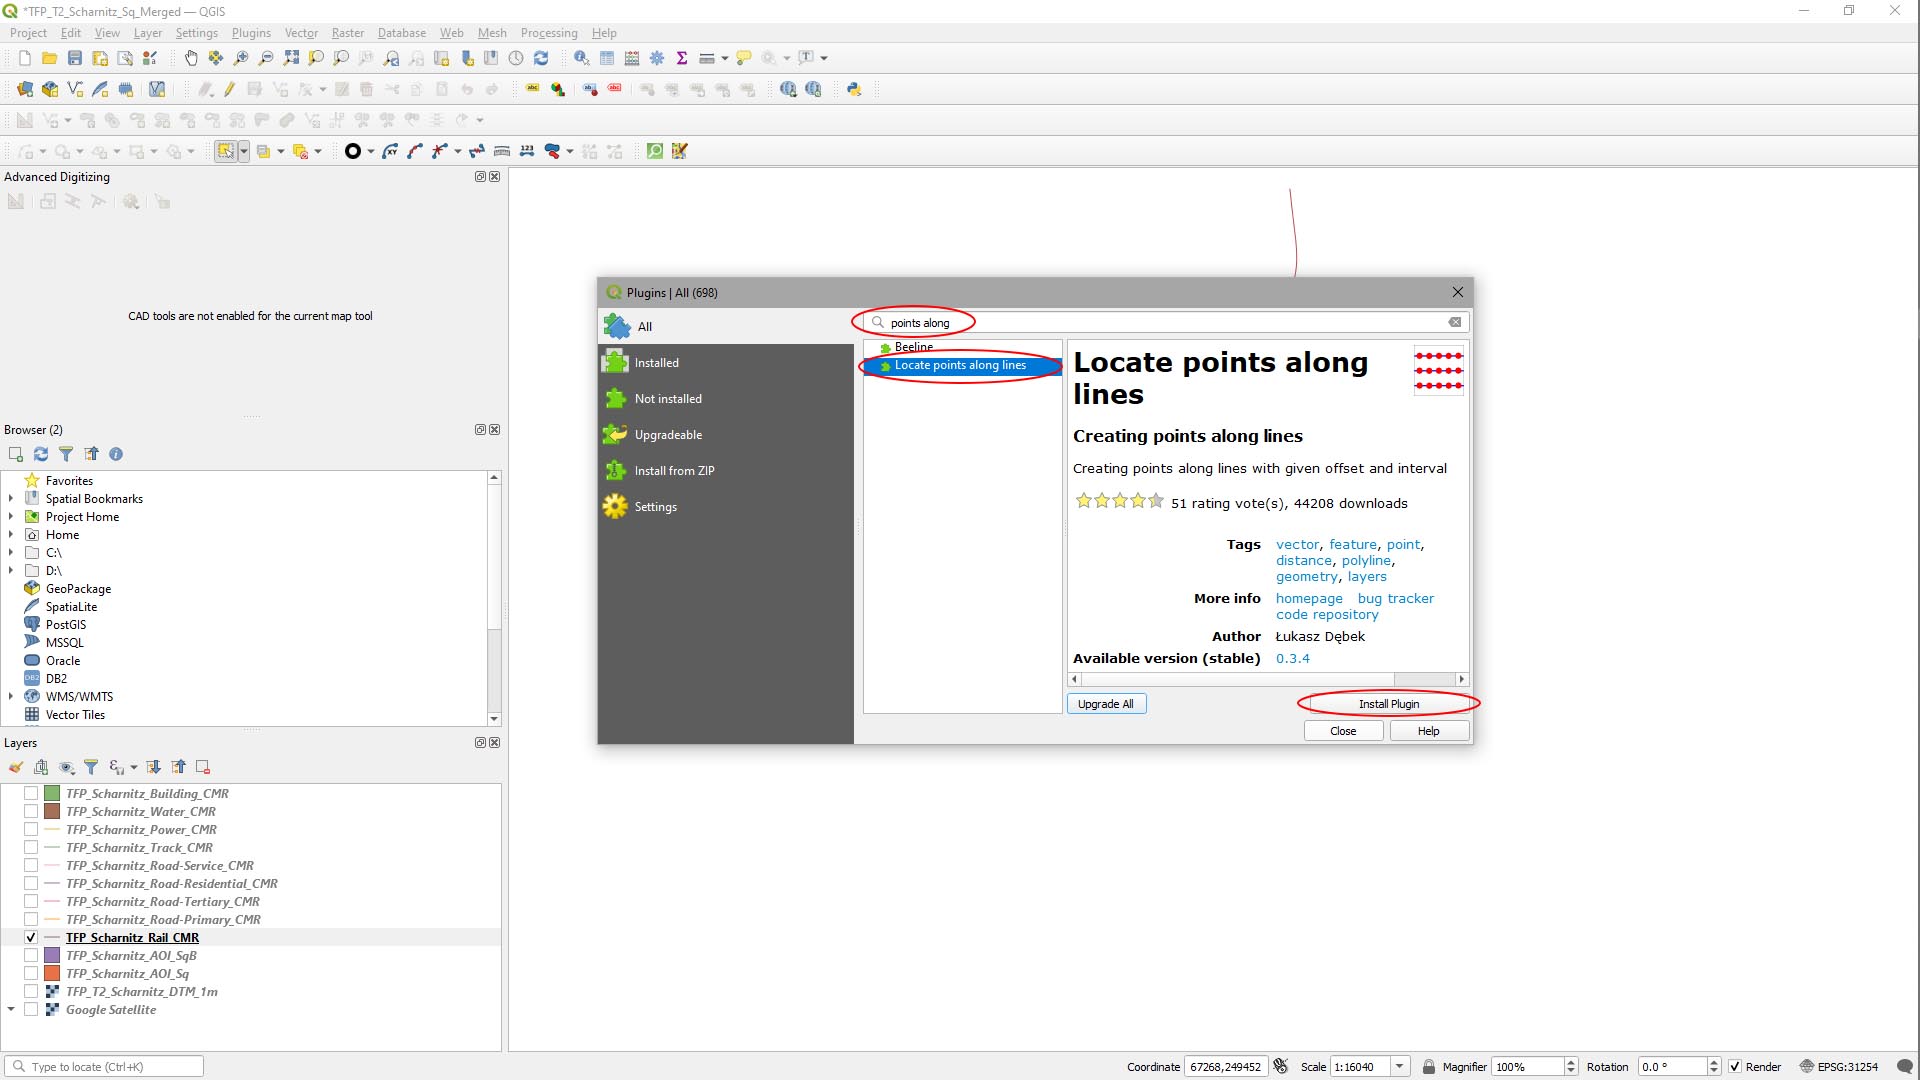Click the Close button in Plugins dialog
The image size is (1920, 1080).
pyautogui.click(x=1343, y=731)
